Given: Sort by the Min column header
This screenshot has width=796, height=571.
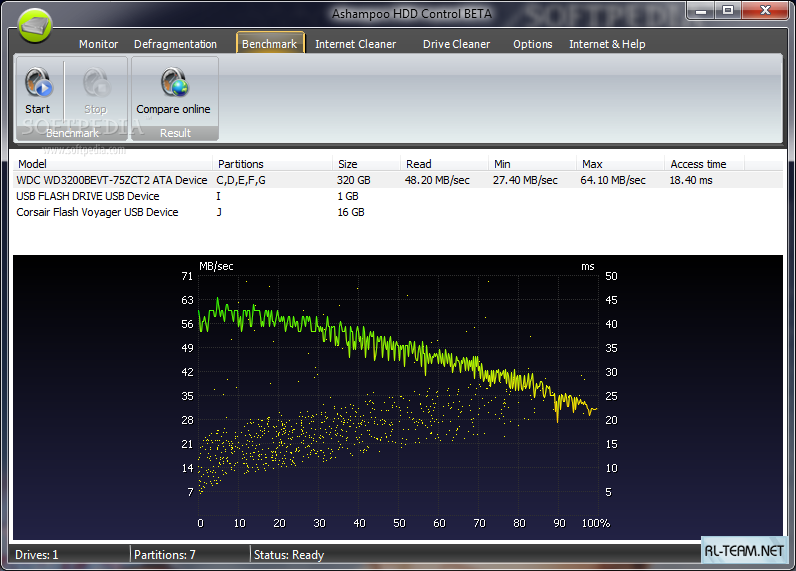Looking at the screenshot, I should (x=533, y=164).
